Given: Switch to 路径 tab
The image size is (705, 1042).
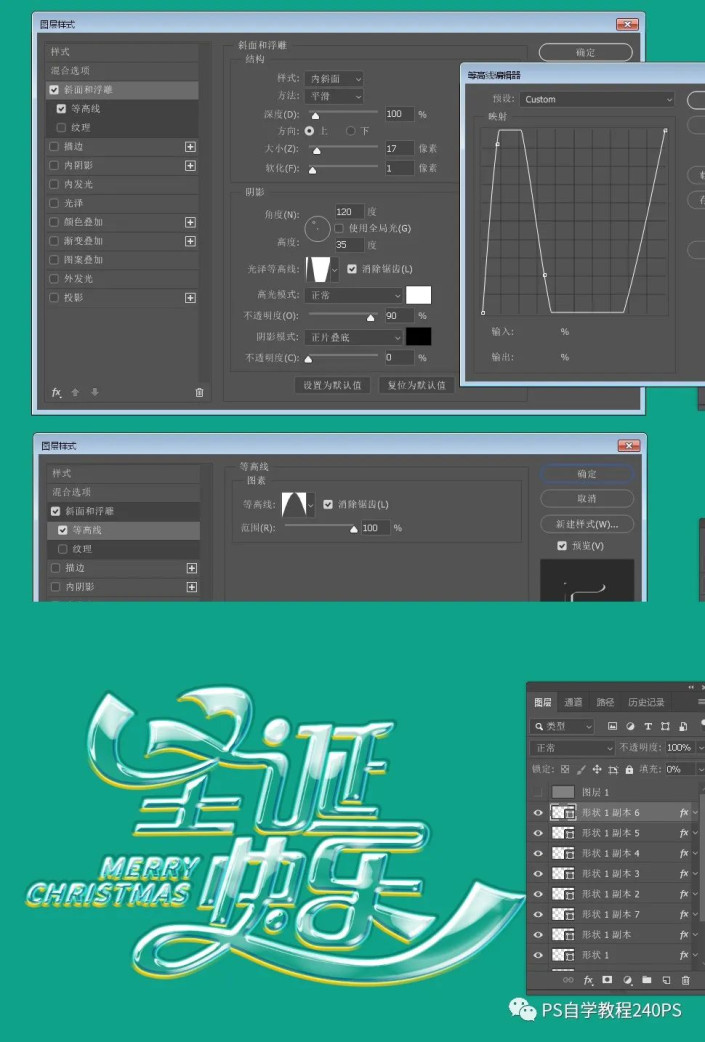Looking at the screenshot, I should tap(605, 702).
